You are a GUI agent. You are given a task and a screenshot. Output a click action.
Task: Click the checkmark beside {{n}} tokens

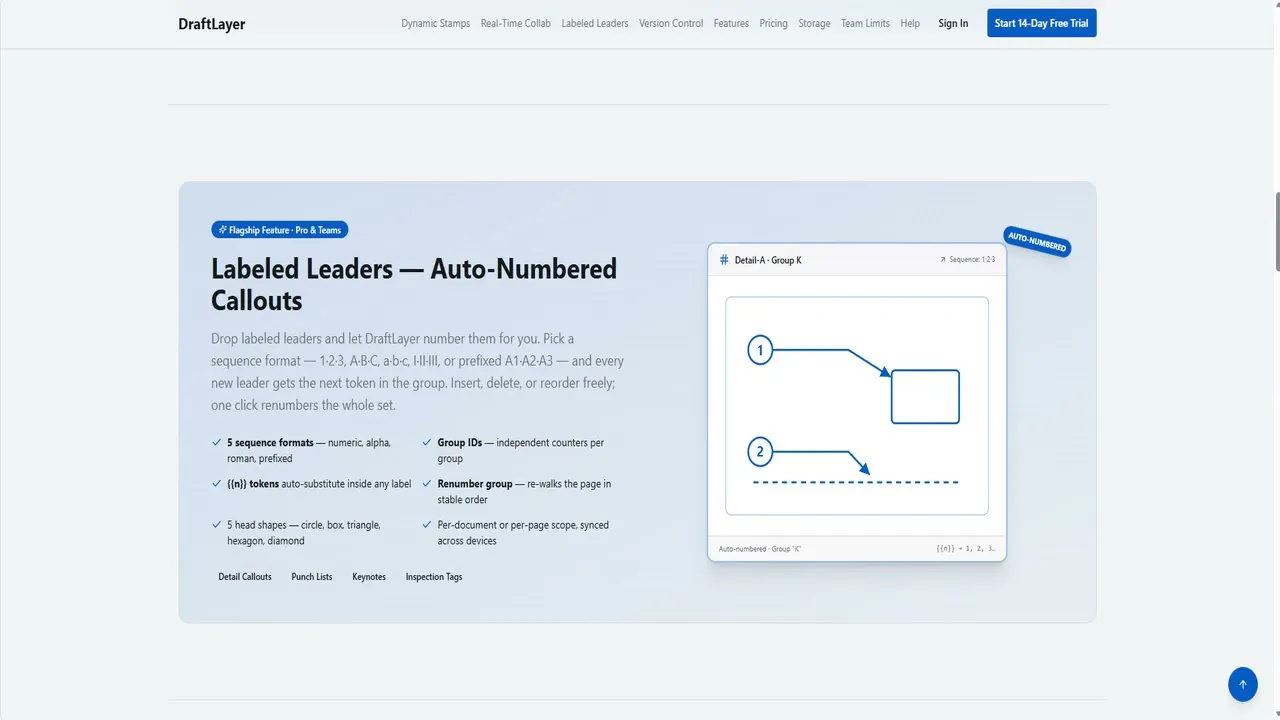click(217, 483)
